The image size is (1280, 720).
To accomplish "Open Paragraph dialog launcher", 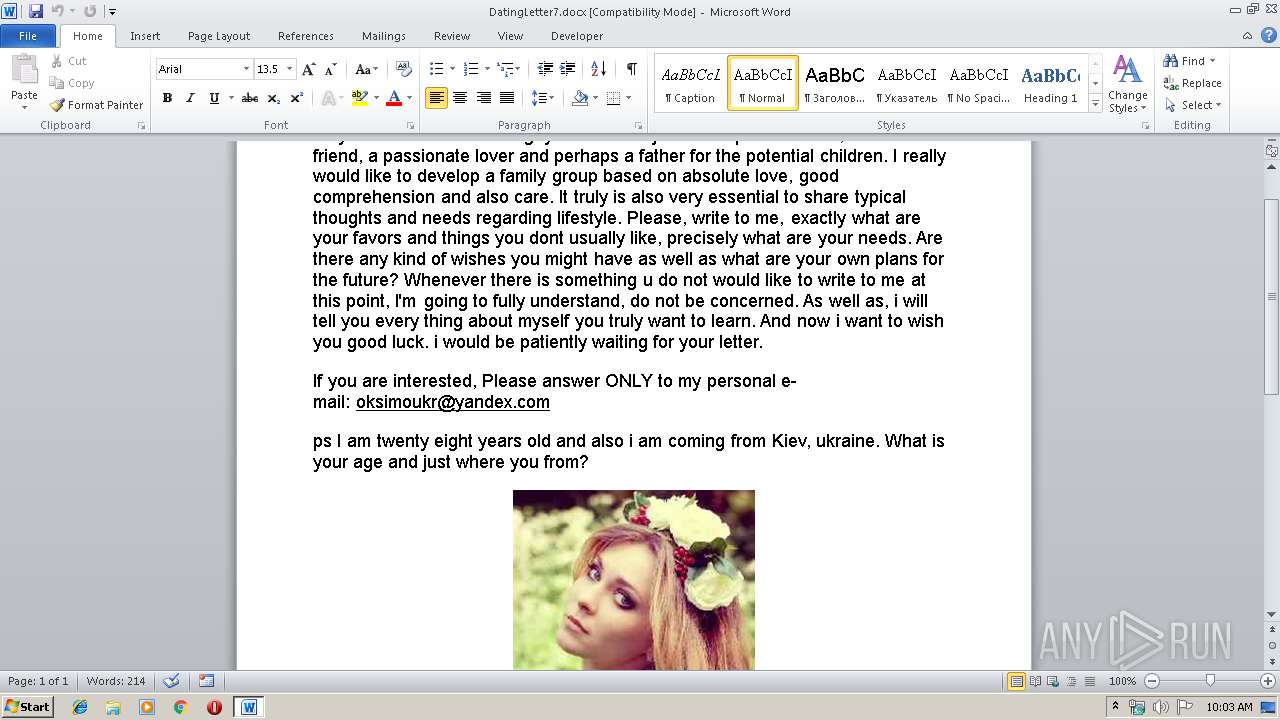I will click(639, 126).
